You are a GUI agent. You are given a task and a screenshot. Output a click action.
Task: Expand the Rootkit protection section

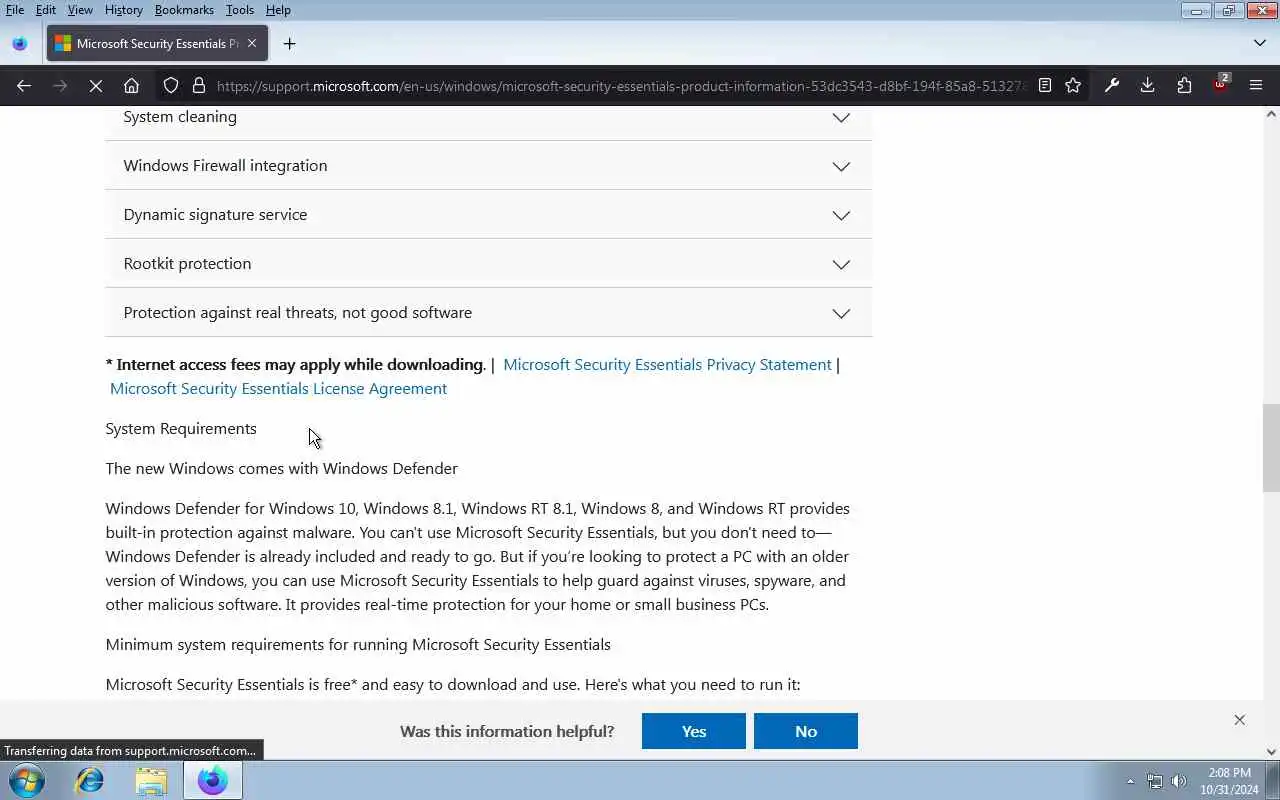(488, 264)
